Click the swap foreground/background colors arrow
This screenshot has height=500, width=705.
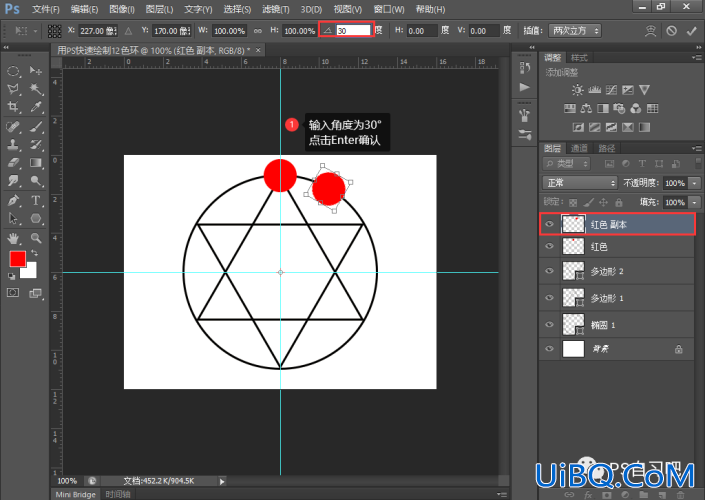pos(34,253)
